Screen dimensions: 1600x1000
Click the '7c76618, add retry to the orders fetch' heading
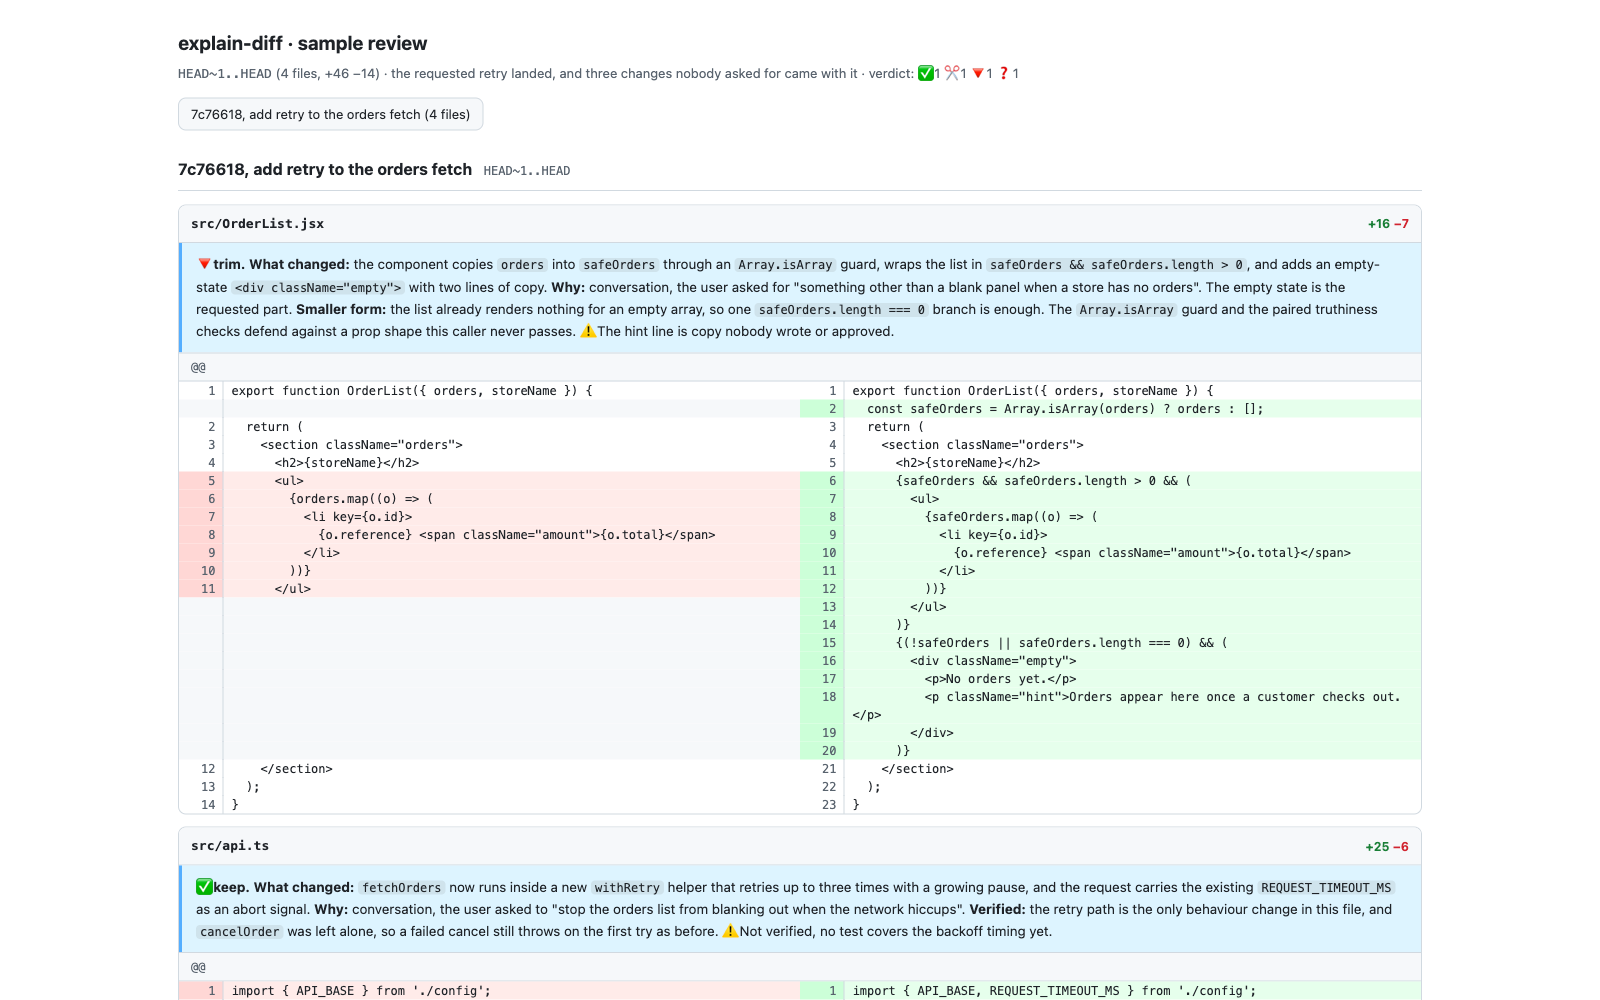click(x=325, y=169)
